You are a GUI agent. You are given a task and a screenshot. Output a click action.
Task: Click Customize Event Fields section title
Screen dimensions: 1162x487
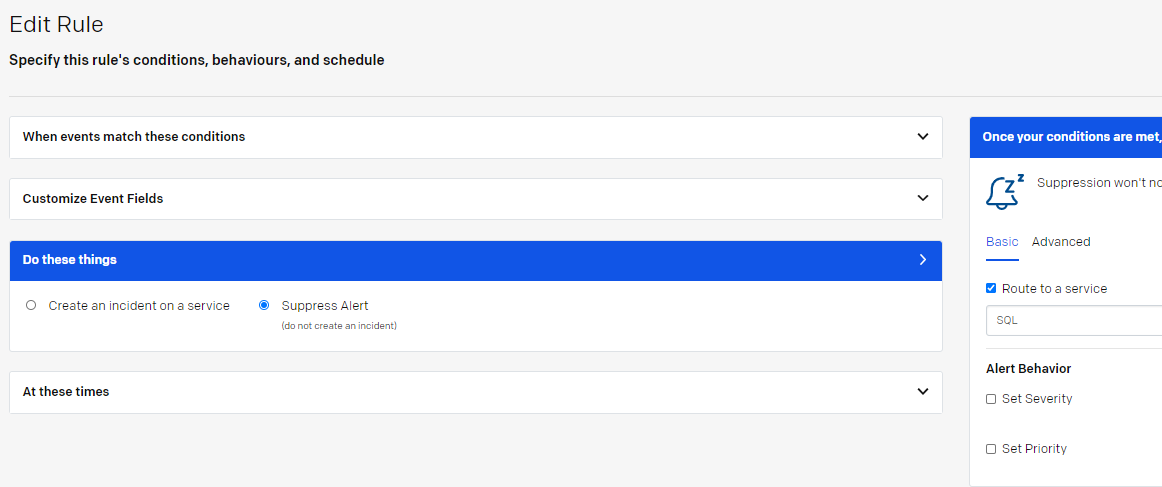pos(93,199)
